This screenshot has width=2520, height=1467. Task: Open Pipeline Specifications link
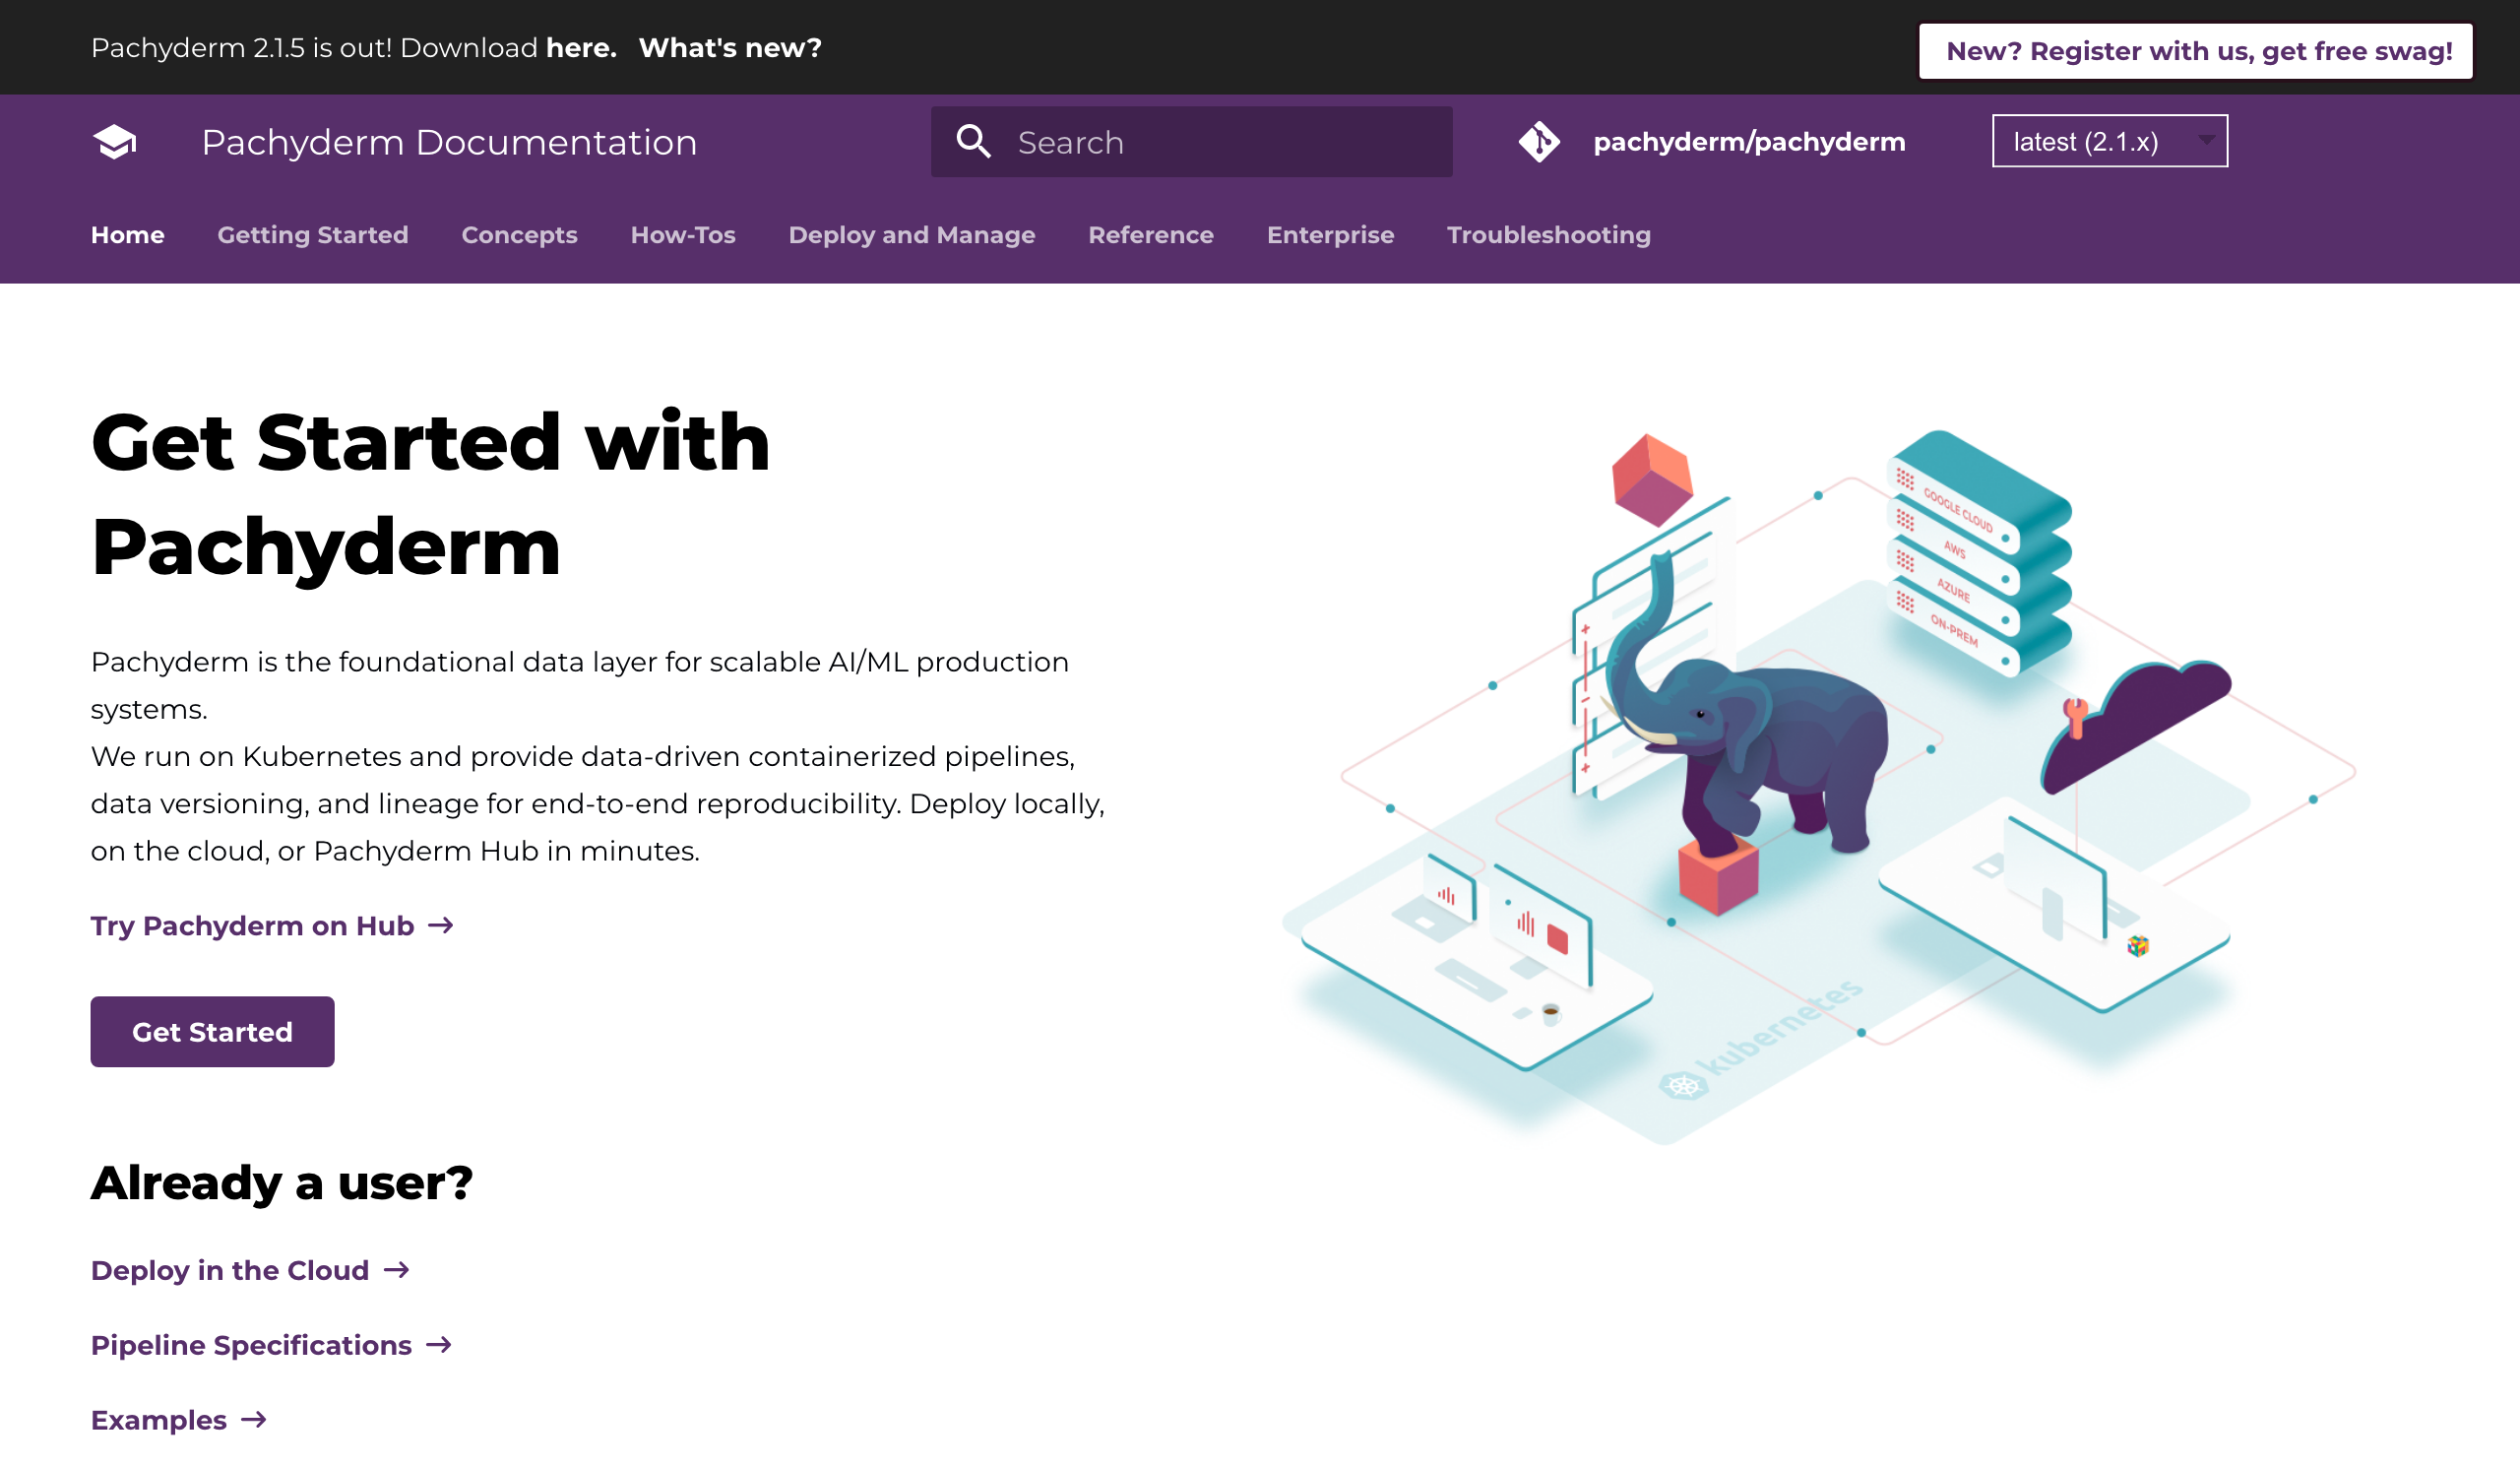pyautogui.click(x=271, y=1345)
